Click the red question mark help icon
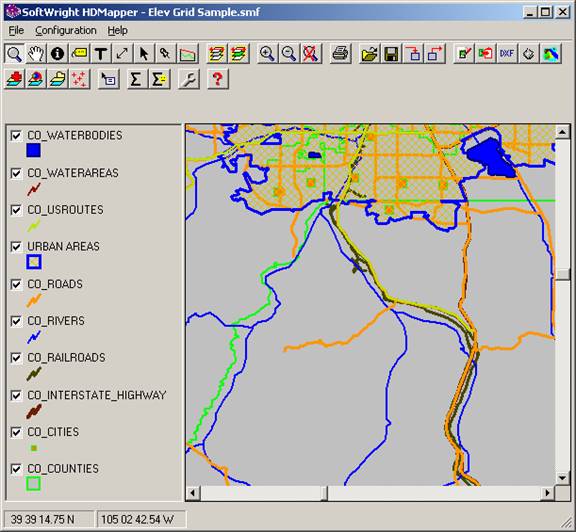The image size is (576, 532). pos(217,79)
